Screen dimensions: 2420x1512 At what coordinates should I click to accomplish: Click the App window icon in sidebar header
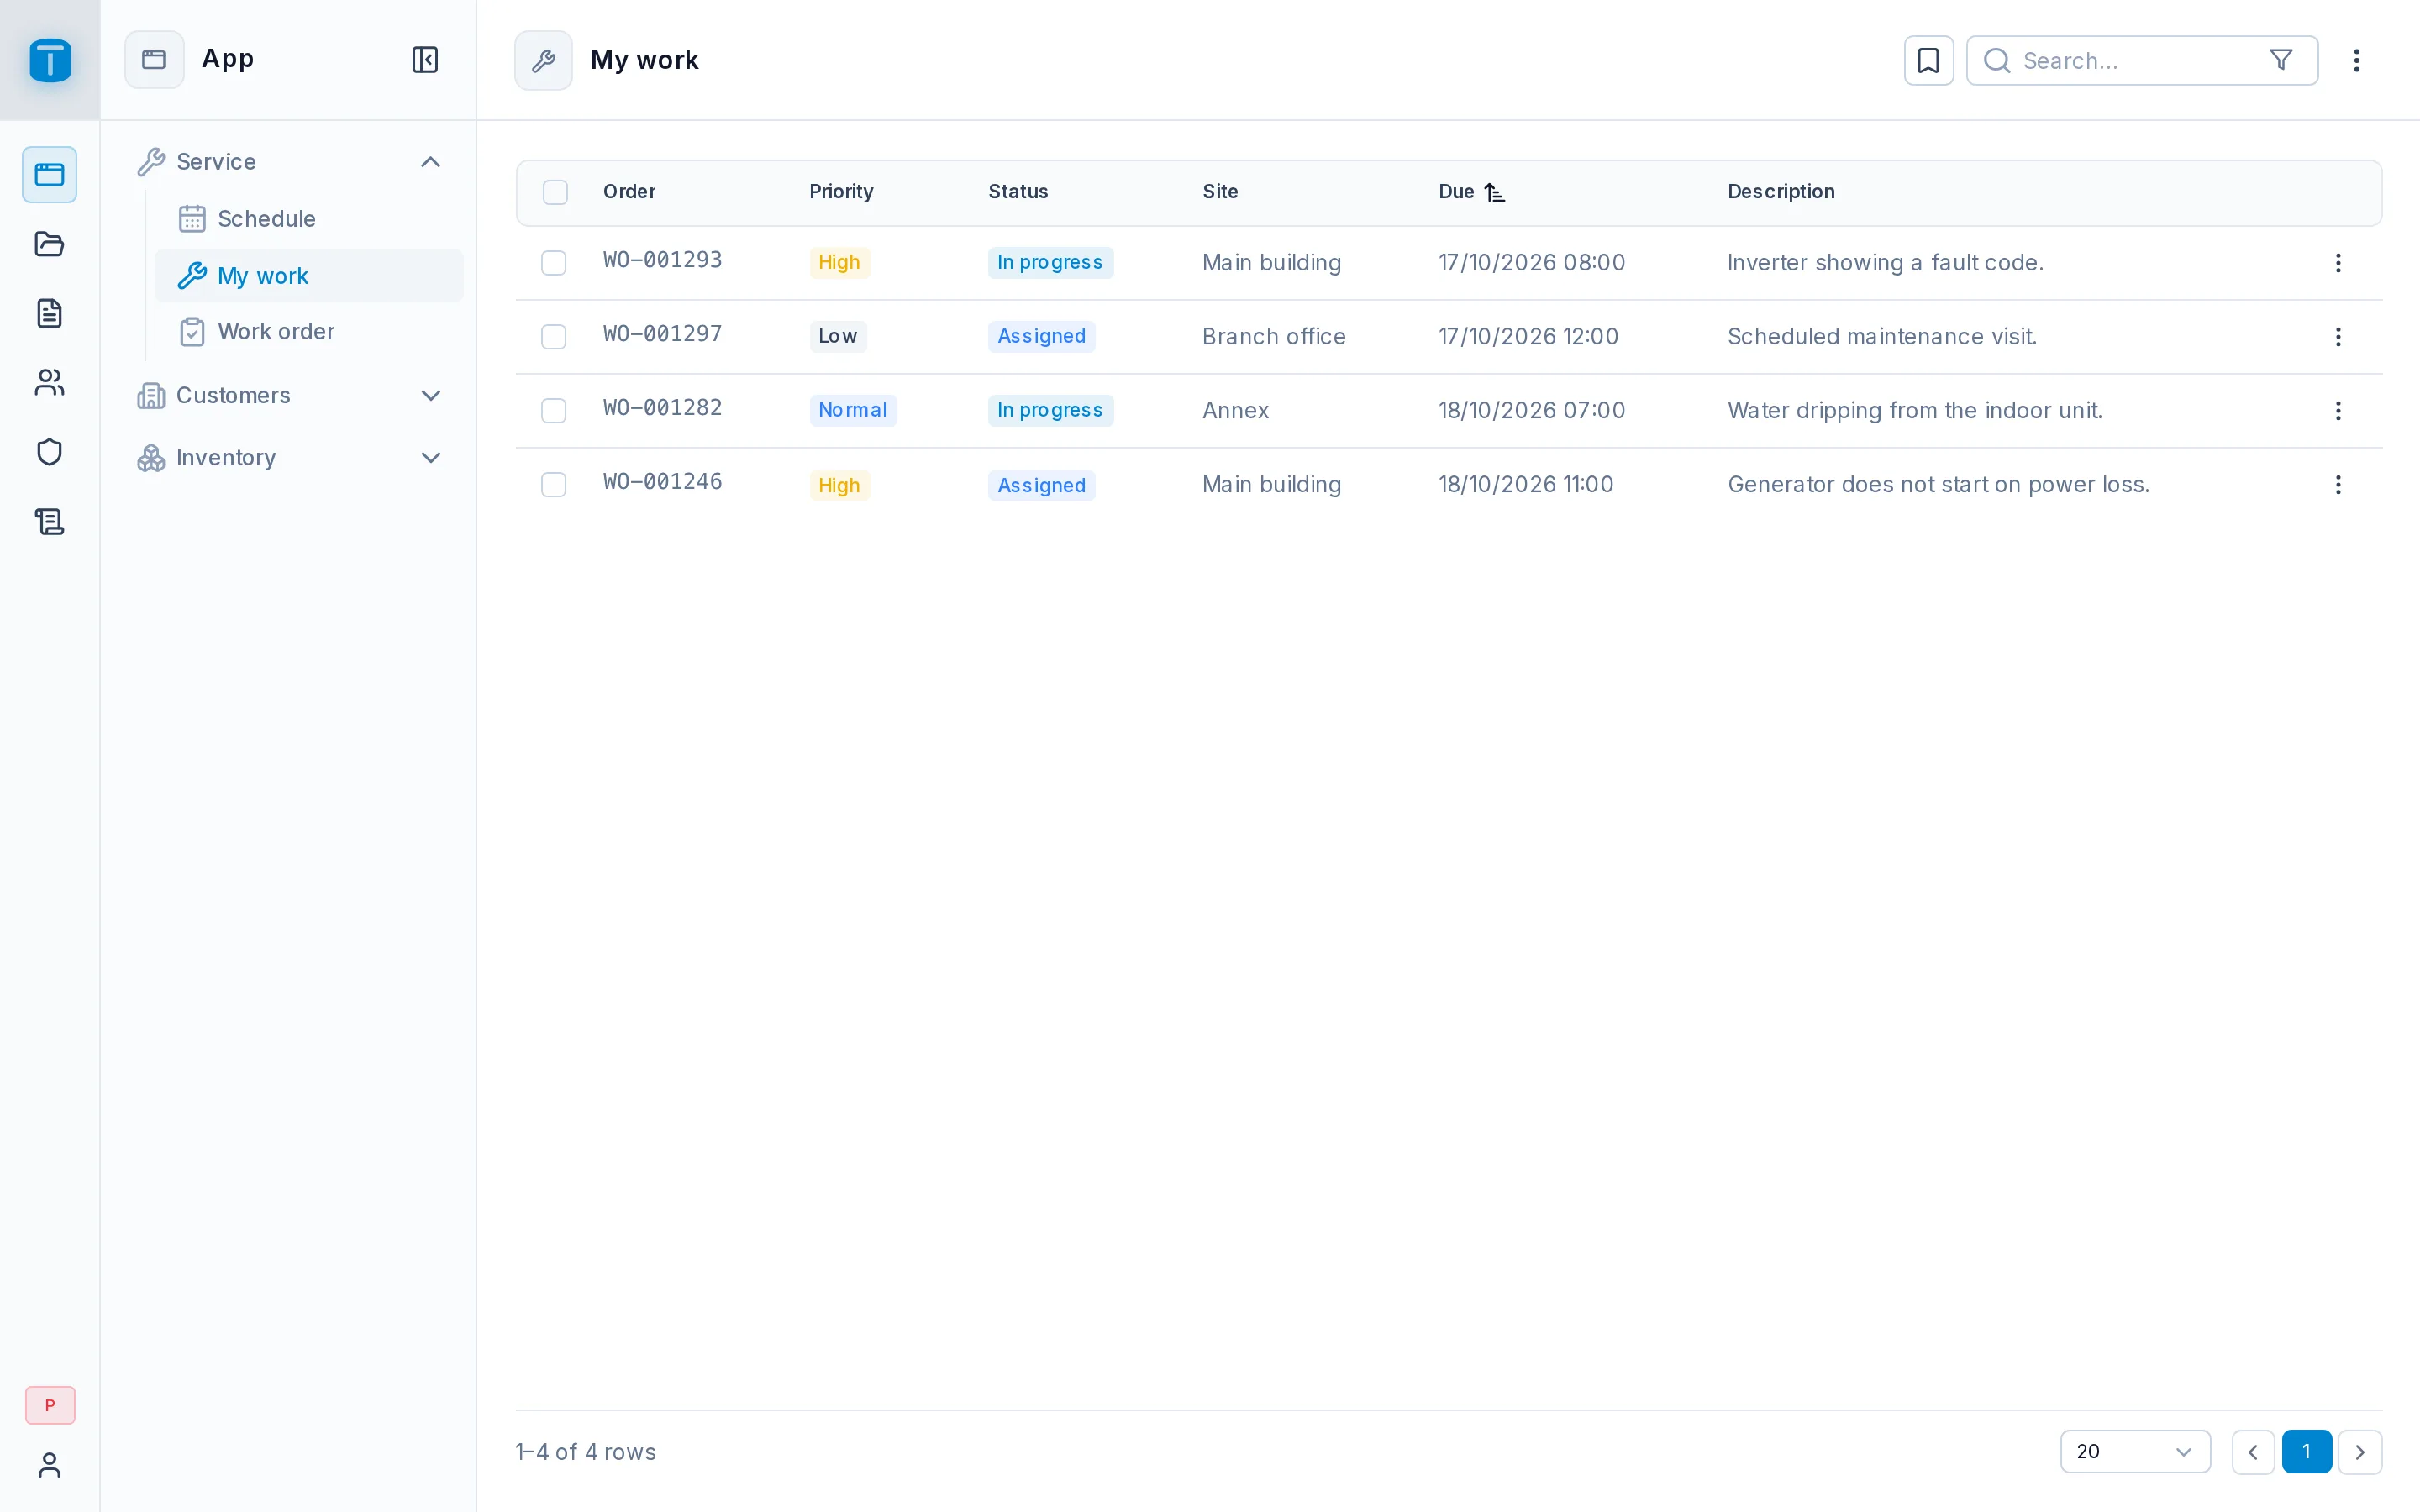(x=154, y=60)
